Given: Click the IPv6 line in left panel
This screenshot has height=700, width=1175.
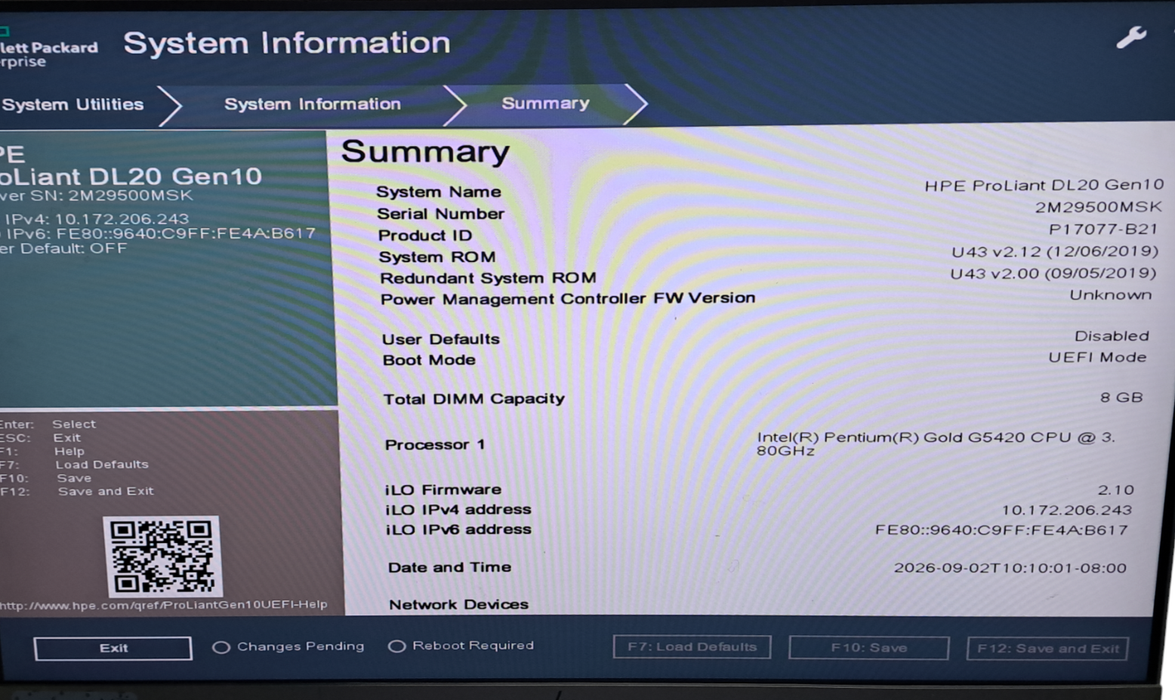Looking at the screenshot, I should (x=157, y=233).
